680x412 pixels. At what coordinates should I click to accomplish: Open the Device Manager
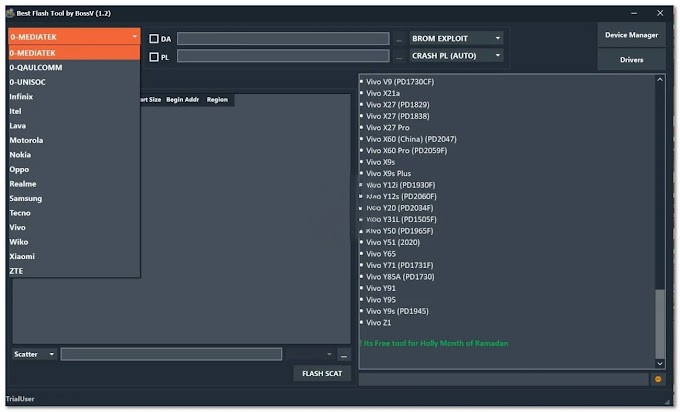tap(631, 35)
